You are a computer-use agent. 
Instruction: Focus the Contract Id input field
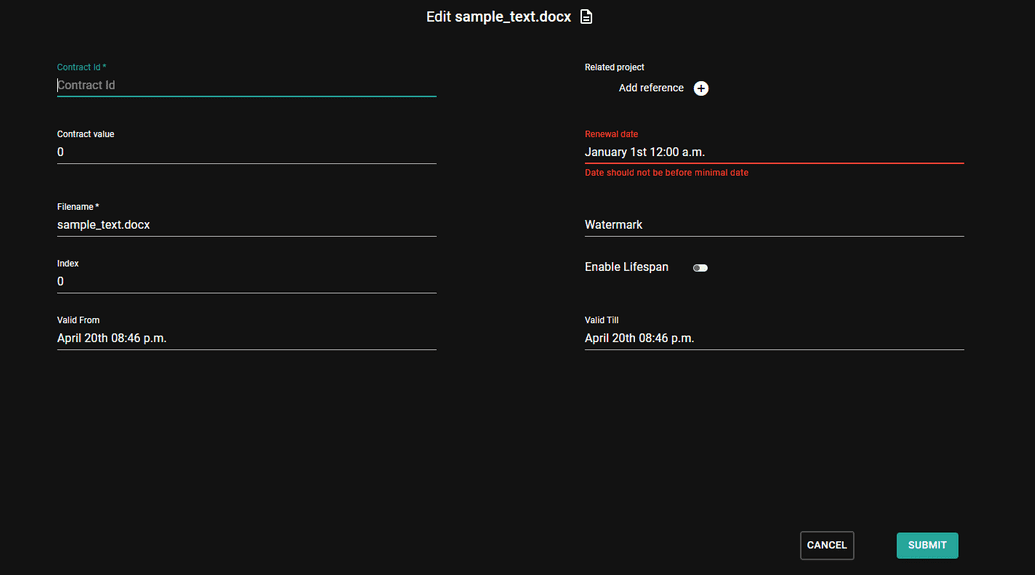point(246,85)
